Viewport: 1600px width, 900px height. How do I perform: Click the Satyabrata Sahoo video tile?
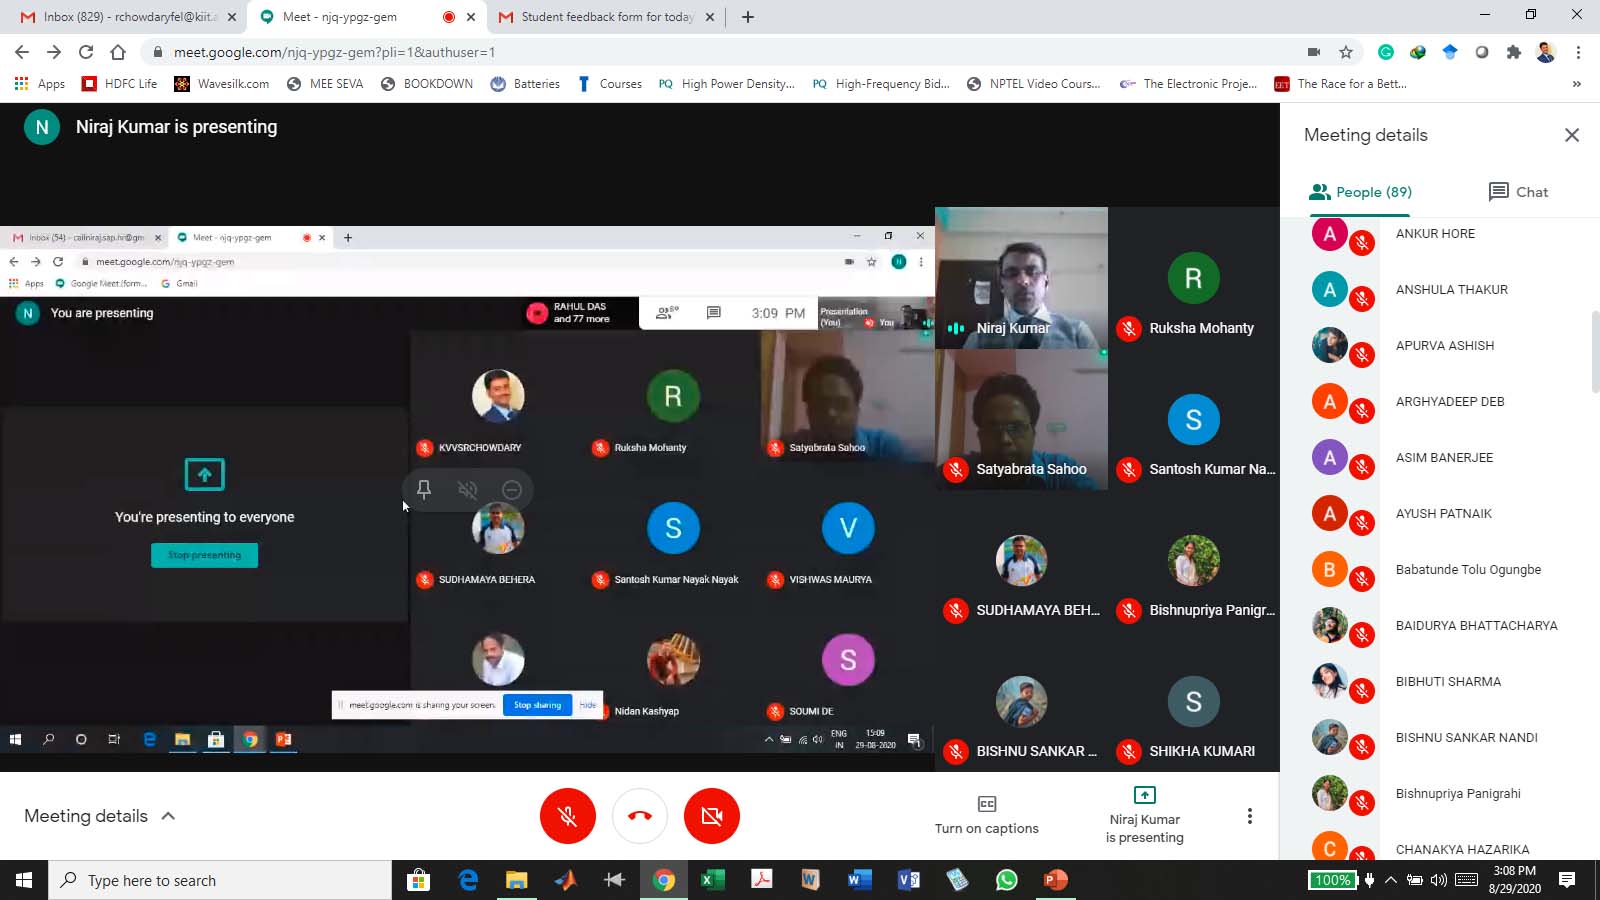tap(1021, 420)
